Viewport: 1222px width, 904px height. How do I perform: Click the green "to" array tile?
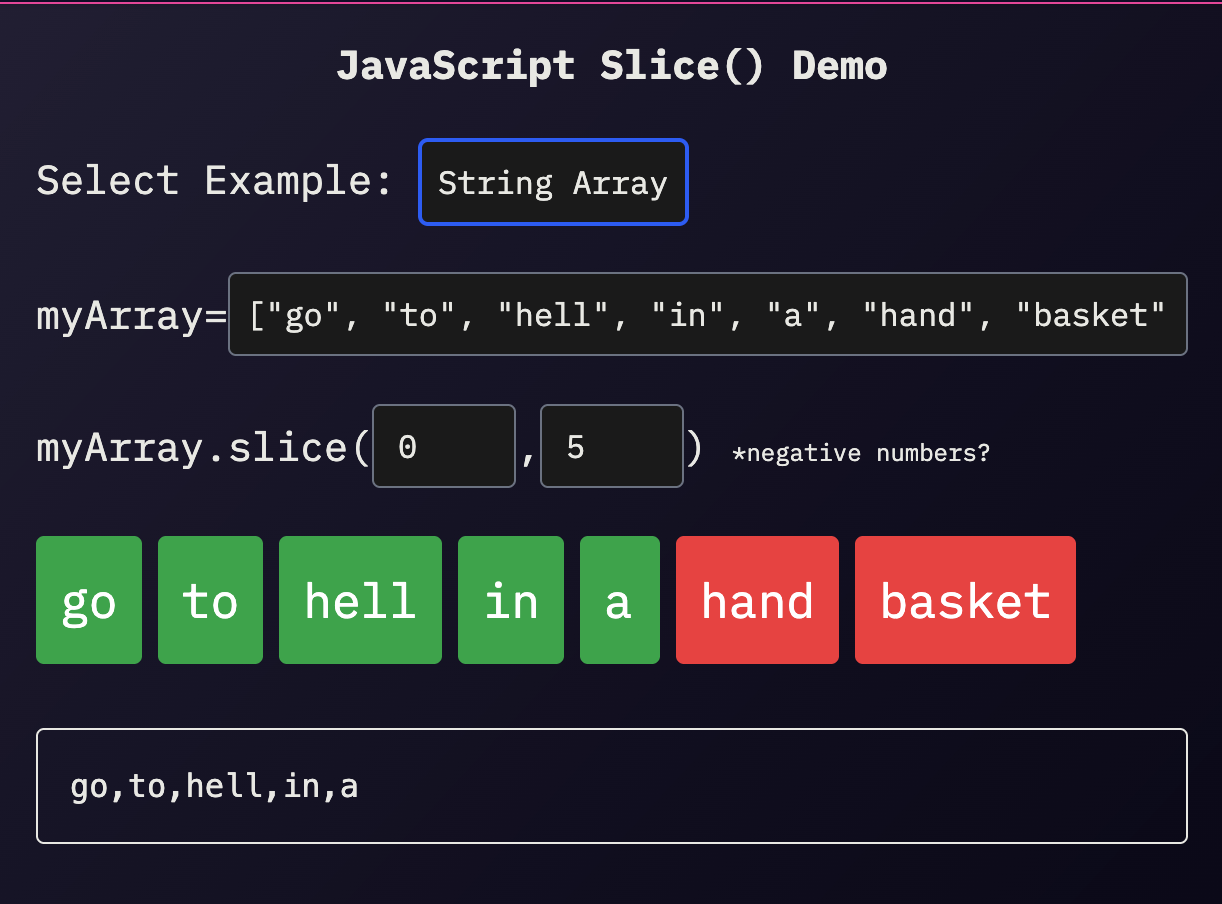click(210, 600)
